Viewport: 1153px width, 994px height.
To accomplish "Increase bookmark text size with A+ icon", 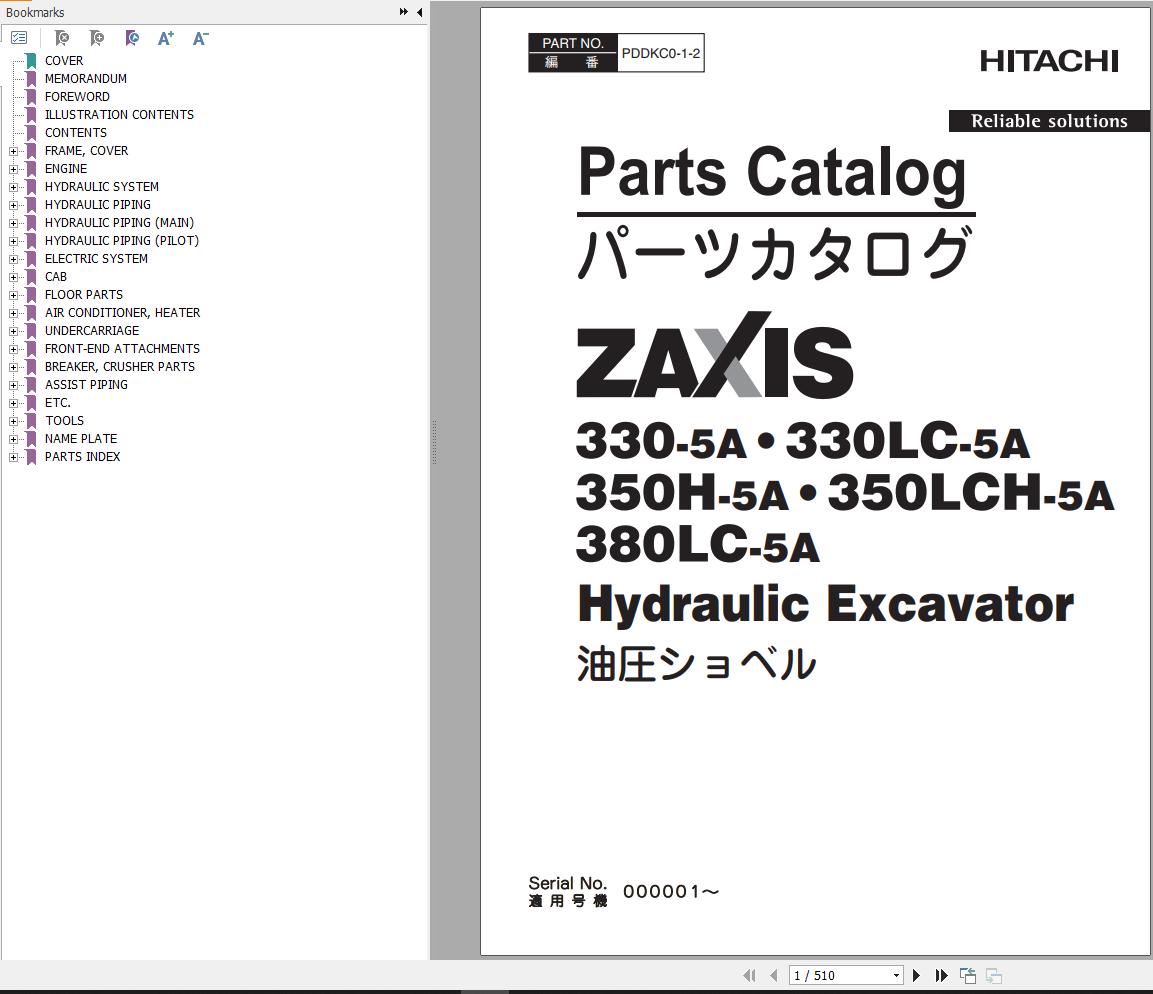I will click(x=165, y=37).
